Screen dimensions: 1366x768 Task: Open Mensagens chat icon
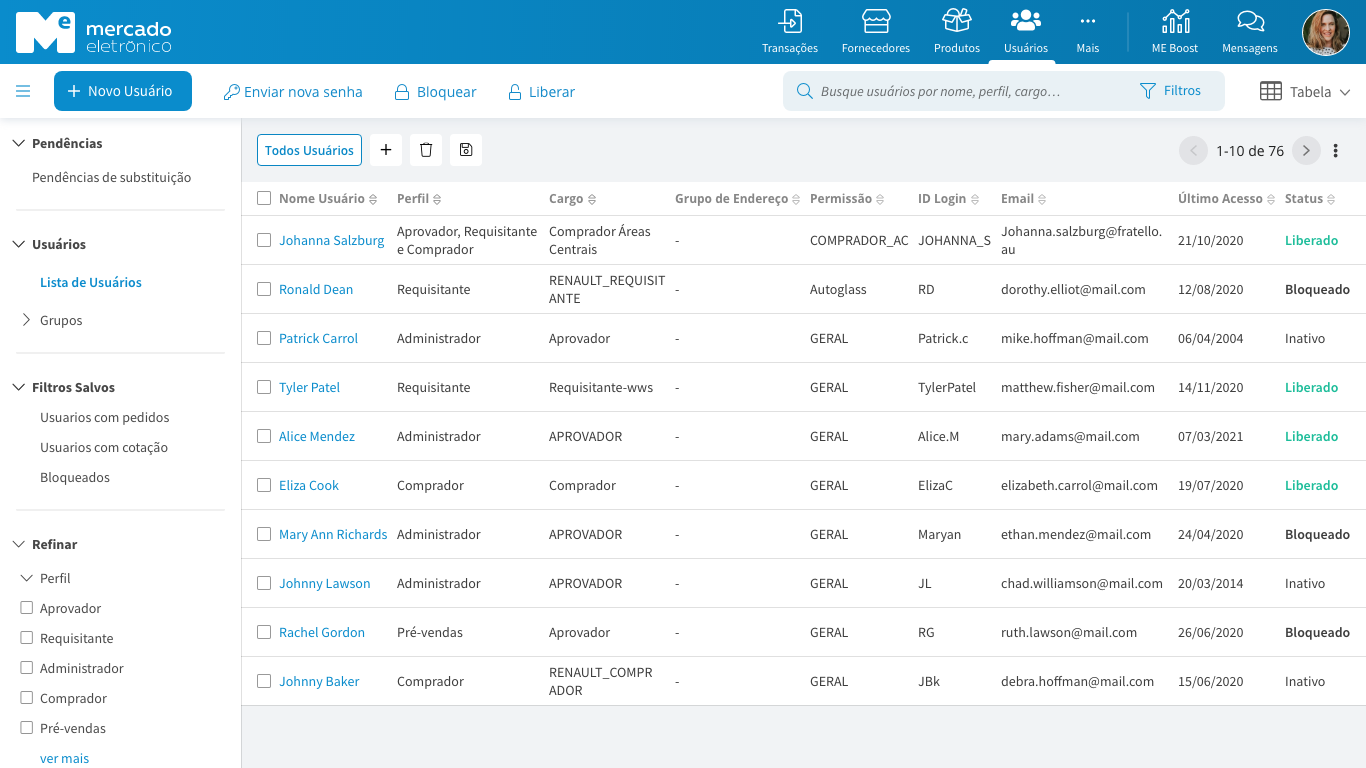(x=1250, y=21)
